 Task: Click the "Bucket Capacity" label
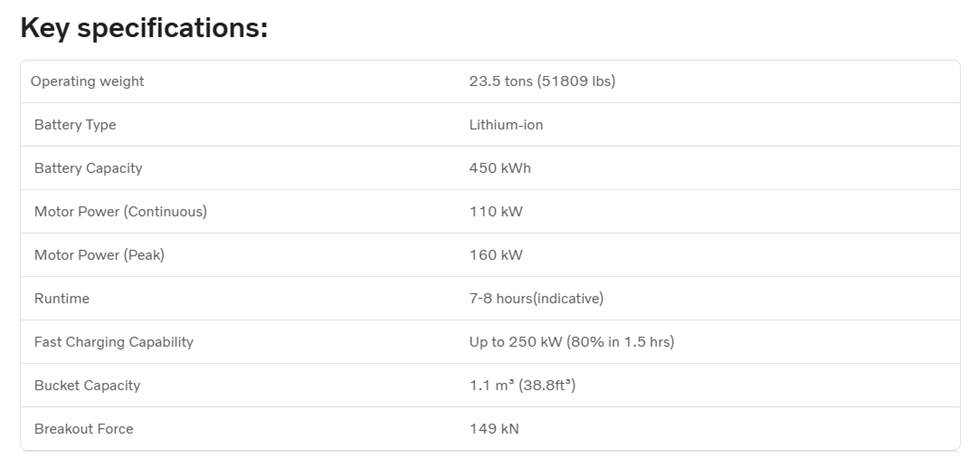click(x=87, y=385)
